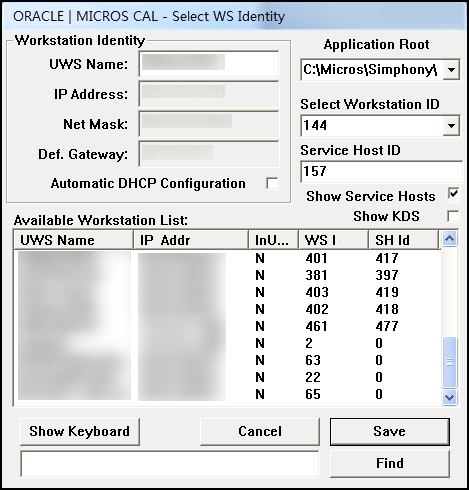Screen dimensions: 469x490
Task: Click the Def. Gateway field
Action: [209, 154]
